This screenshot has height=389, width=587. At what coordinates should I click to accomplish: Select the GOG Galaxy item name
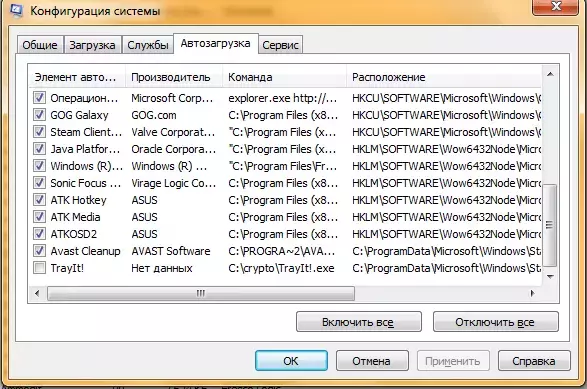pyautogui.click(x=79, y=115)
